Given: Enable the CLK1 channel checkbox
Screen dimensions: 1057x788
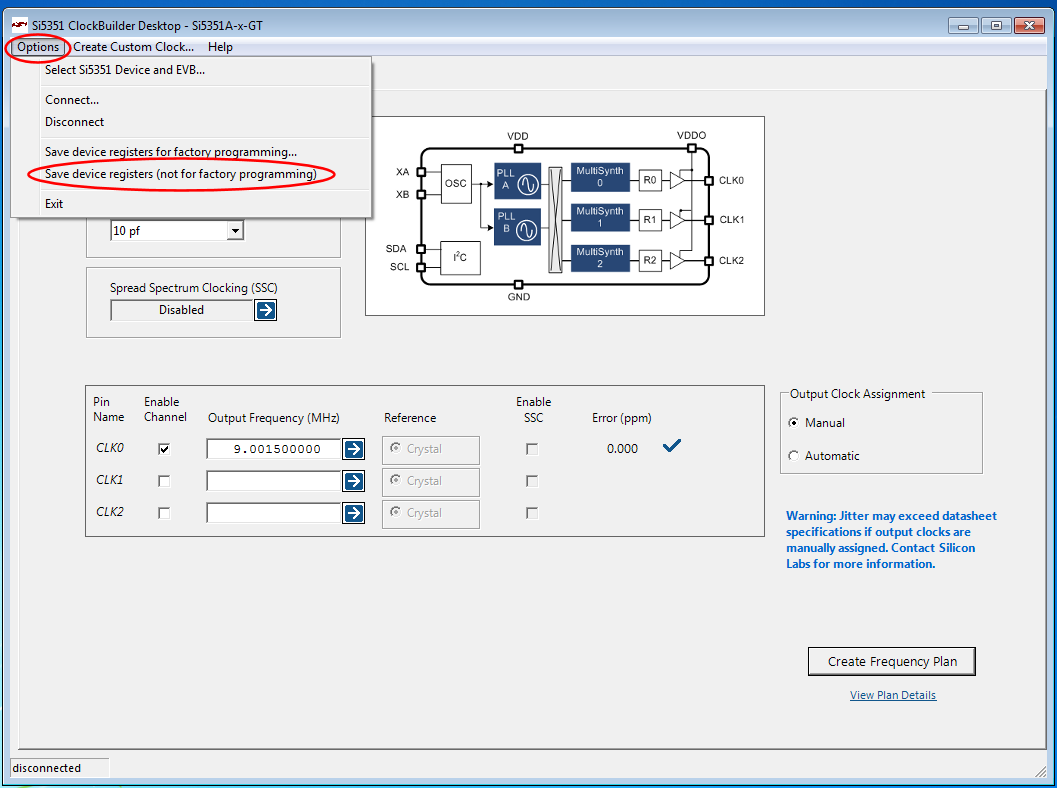Looking at the screenshot, I should click(164, 481).
